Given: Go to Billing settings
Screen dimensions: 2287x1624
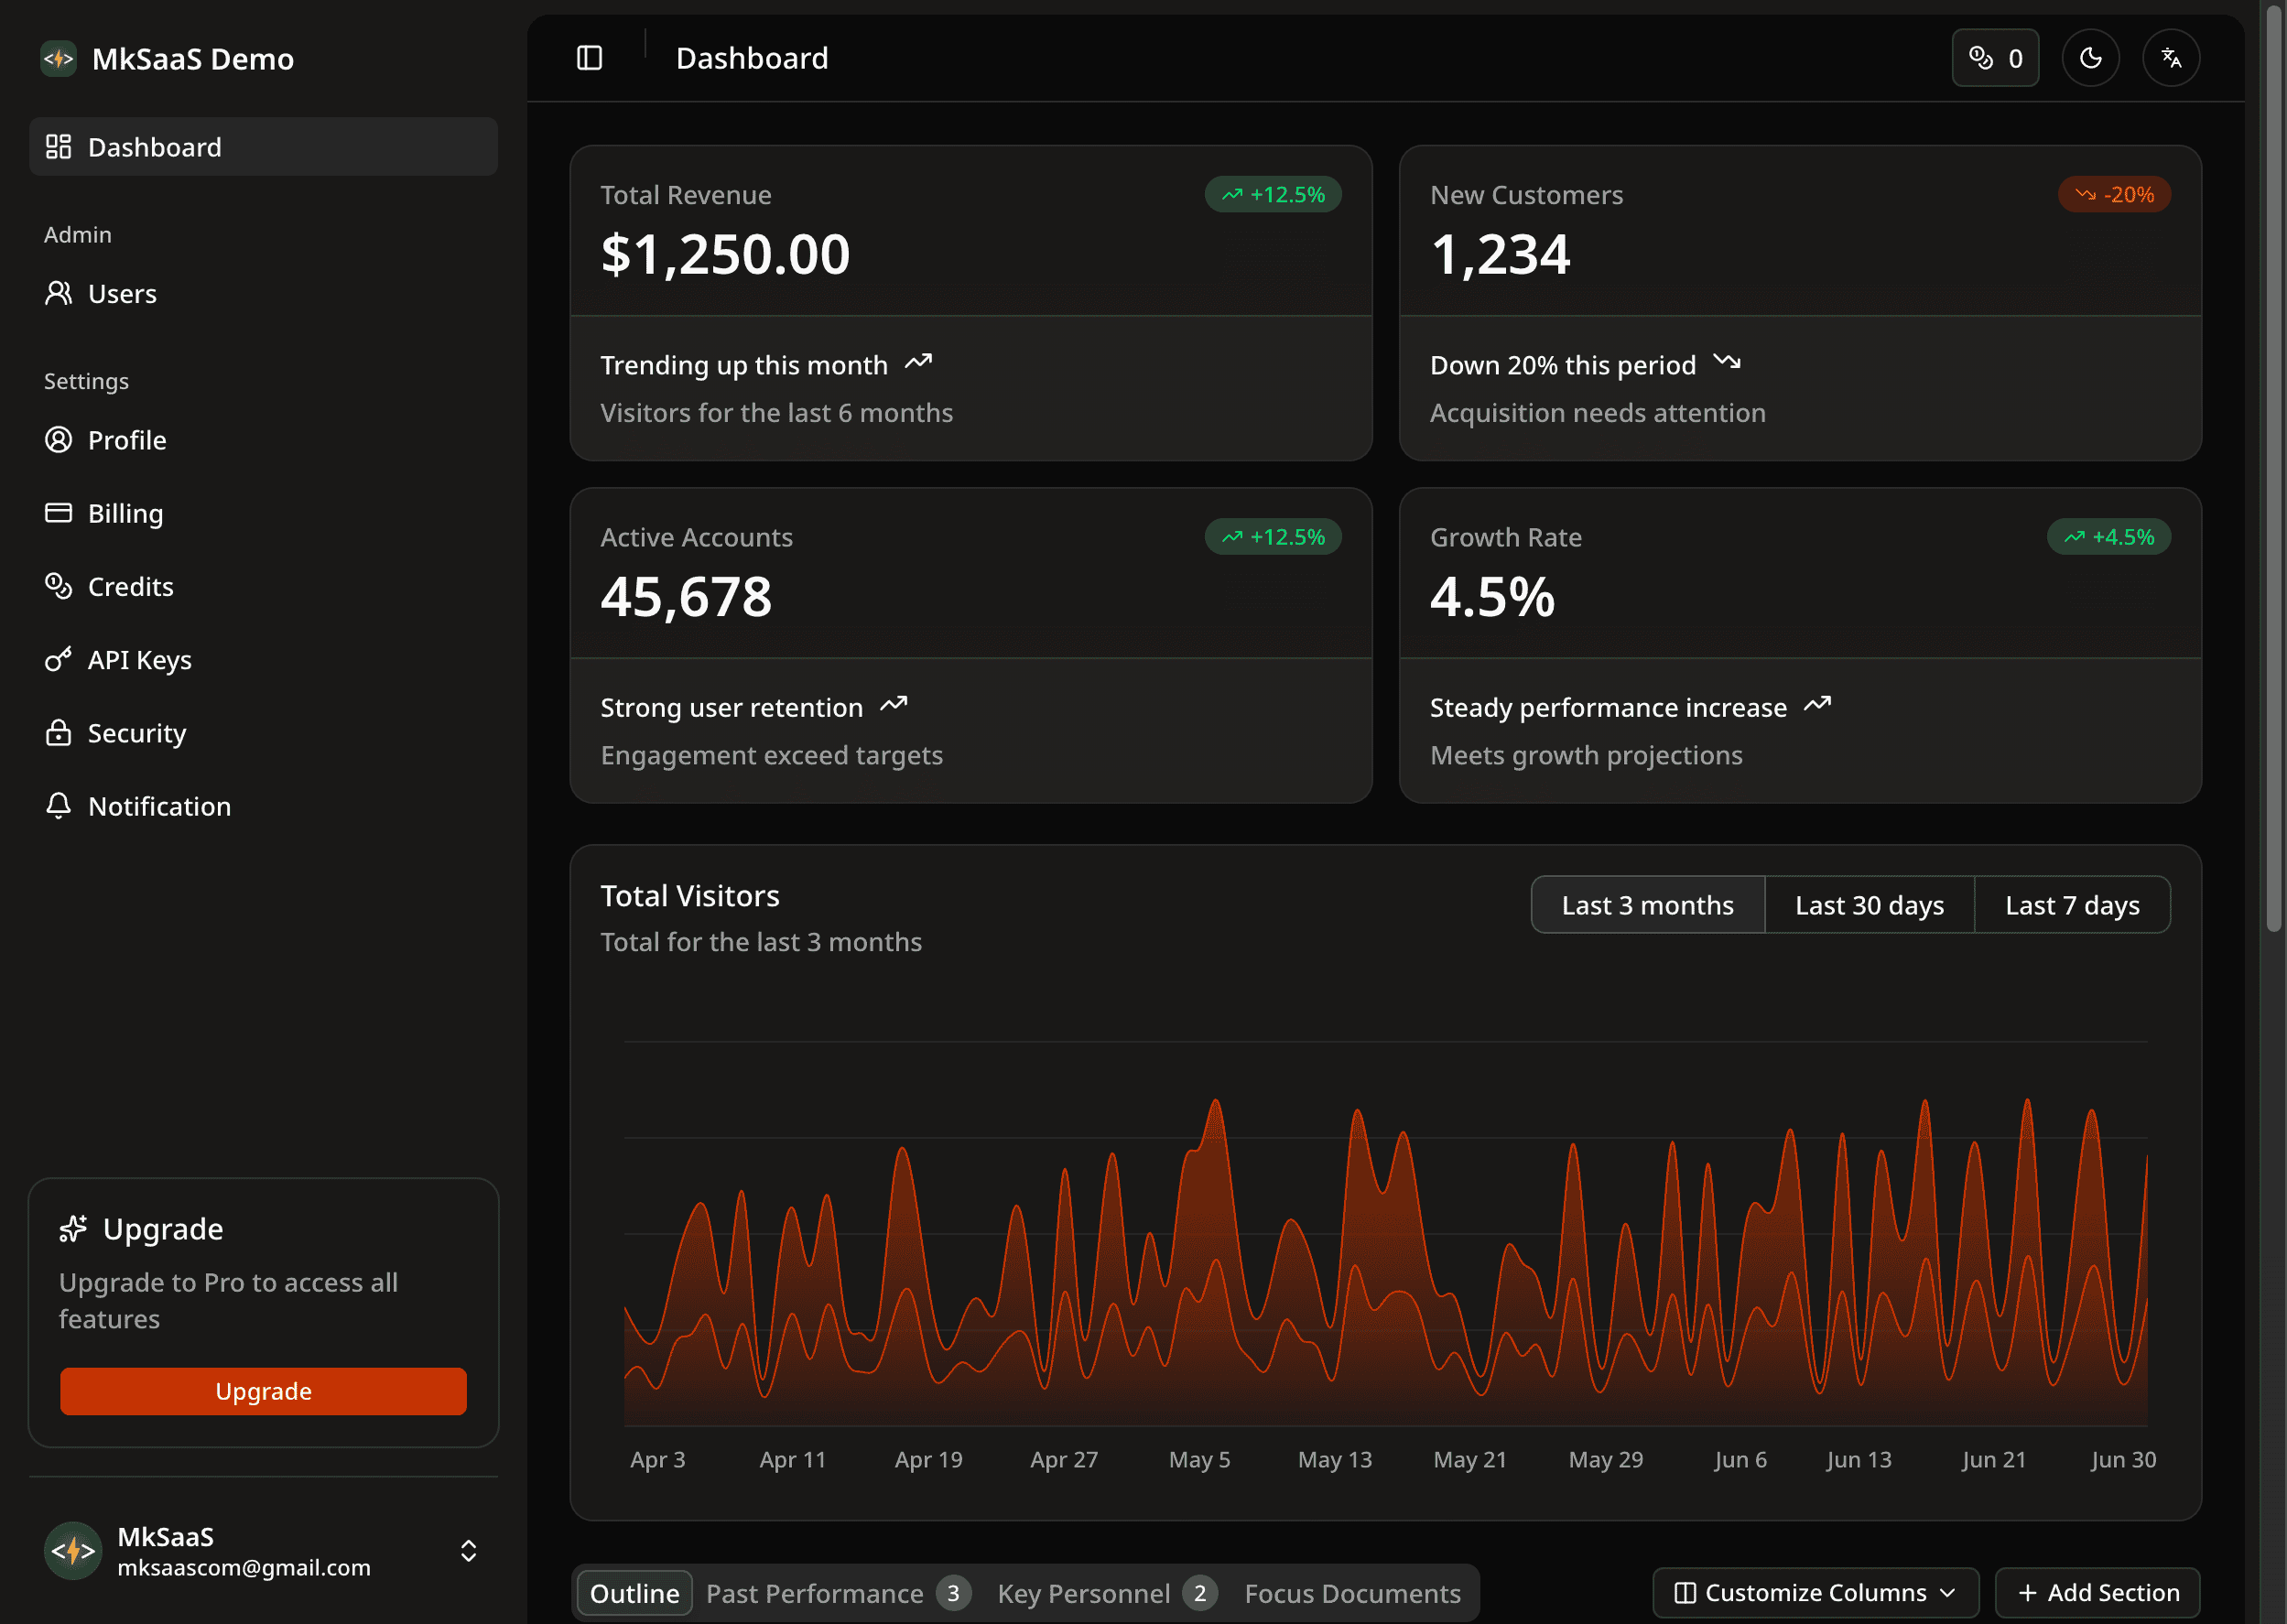Looking at the screenshot, I should tap(125, 513).
